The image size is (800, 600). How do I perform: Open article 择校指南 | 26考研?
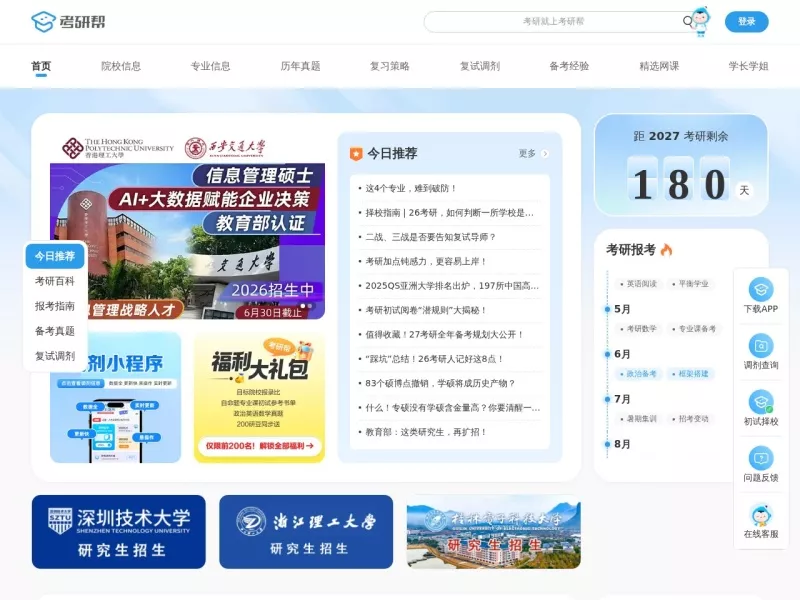[x=450, y=213]
